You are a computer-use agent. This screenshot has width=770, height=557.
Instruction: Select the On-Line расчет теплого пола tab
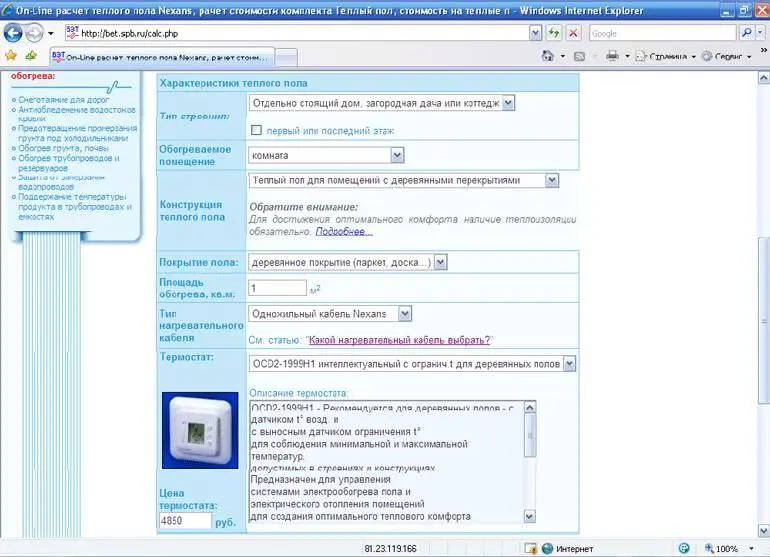(162, 57)
